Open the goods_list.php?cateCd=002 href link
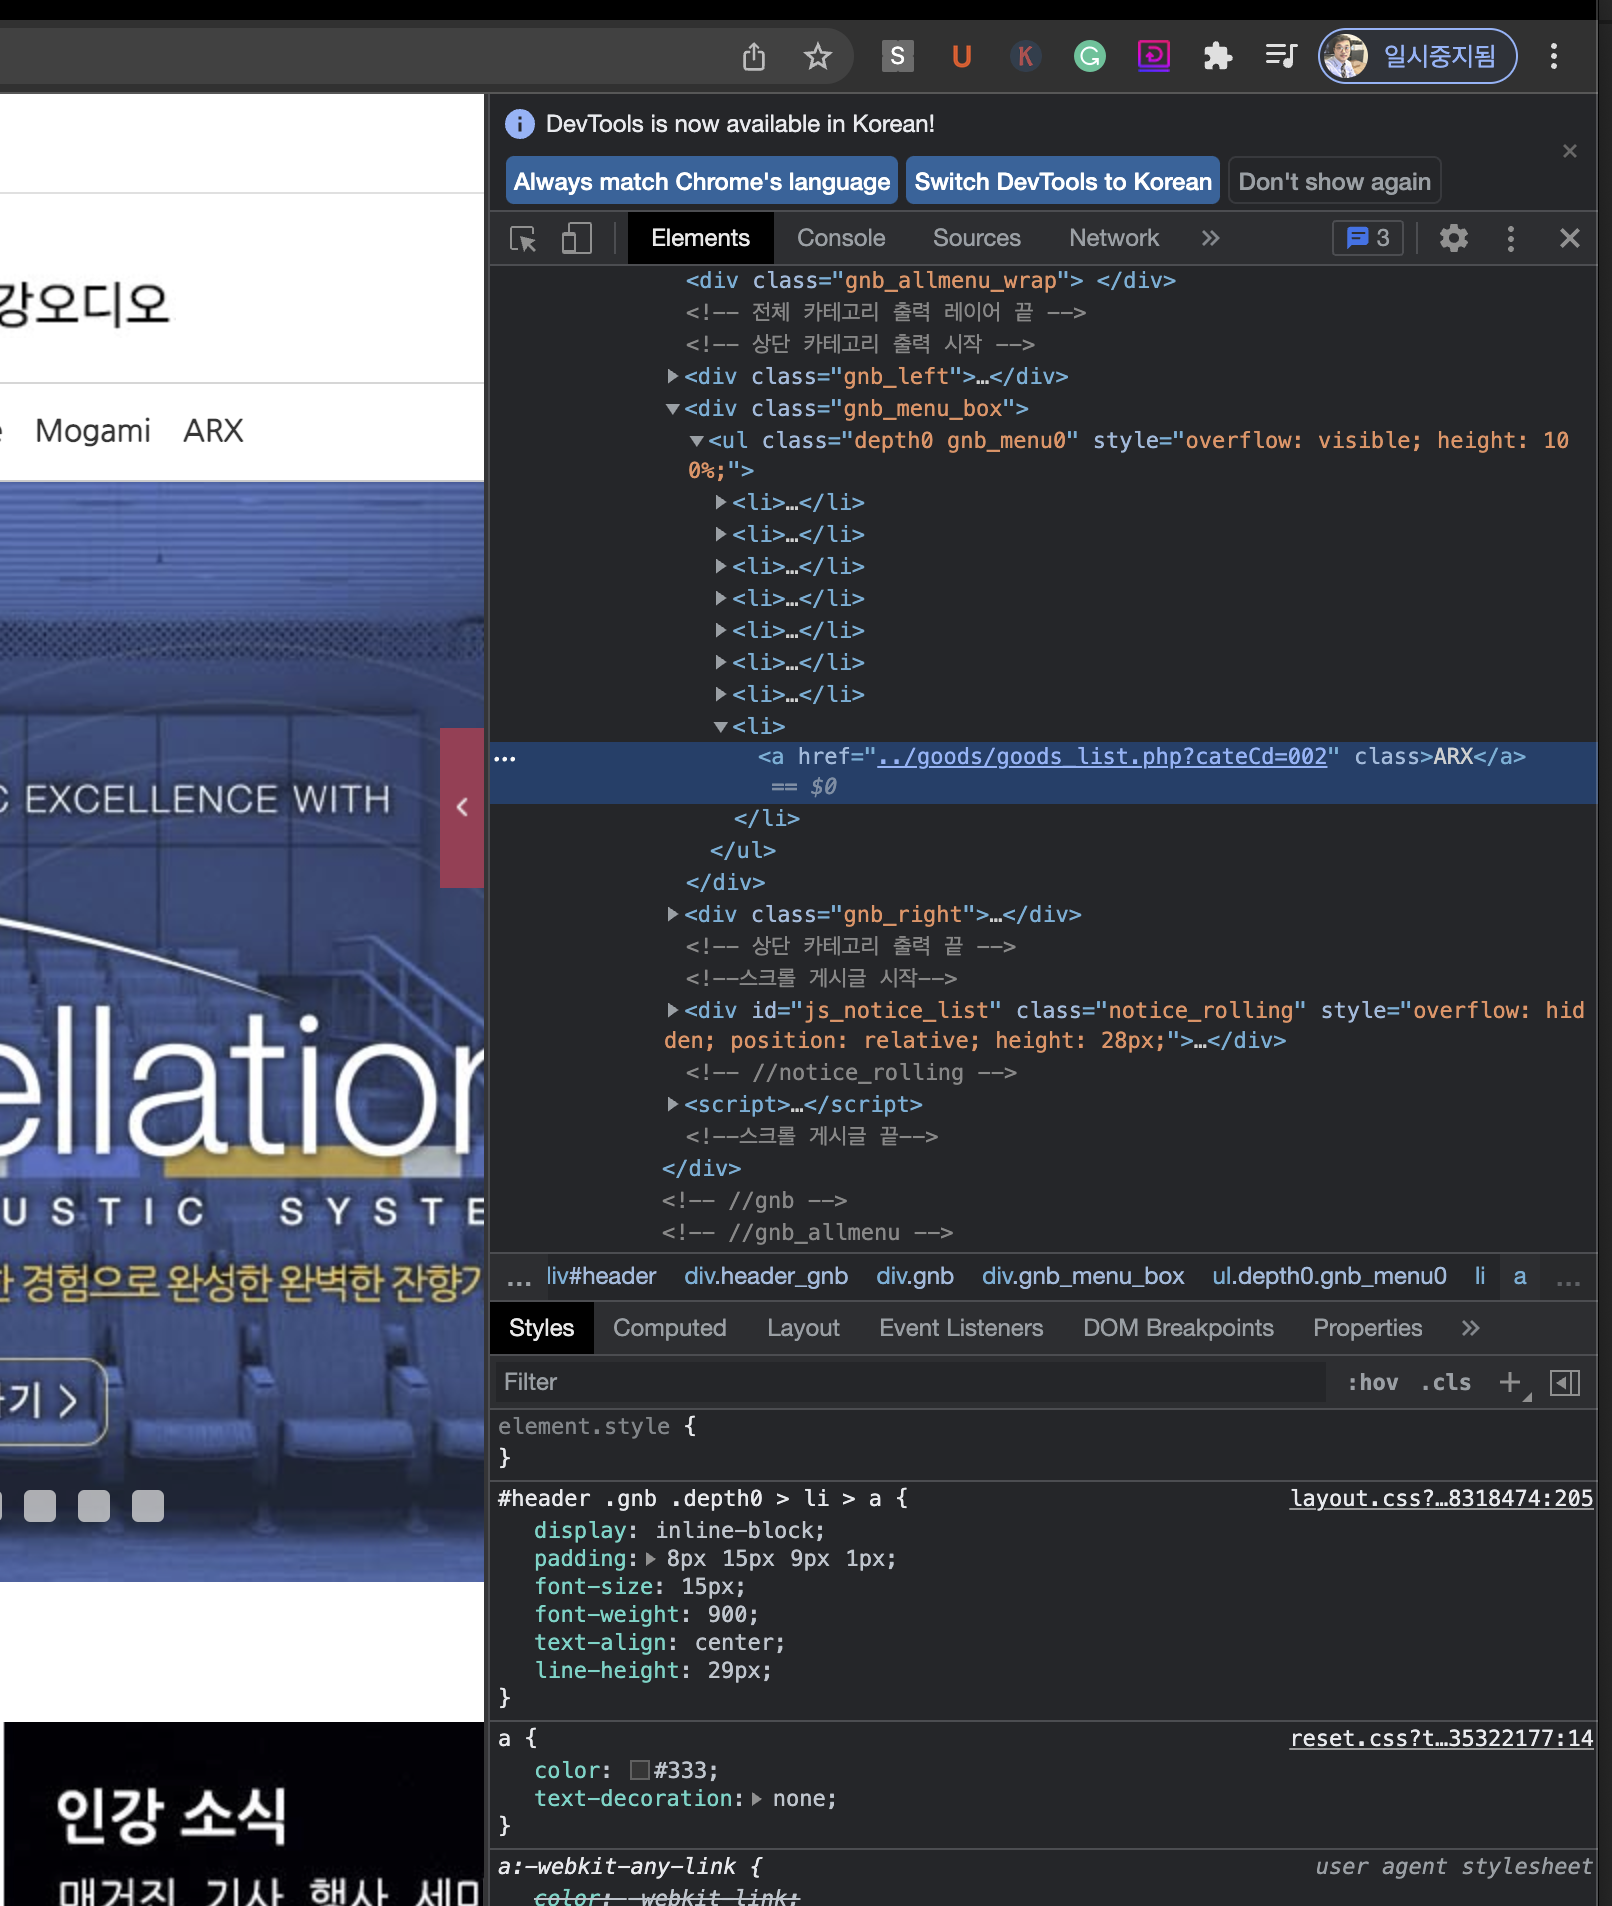The width and height of the screenshot is (1612, 1906). tap(1102, 757)
